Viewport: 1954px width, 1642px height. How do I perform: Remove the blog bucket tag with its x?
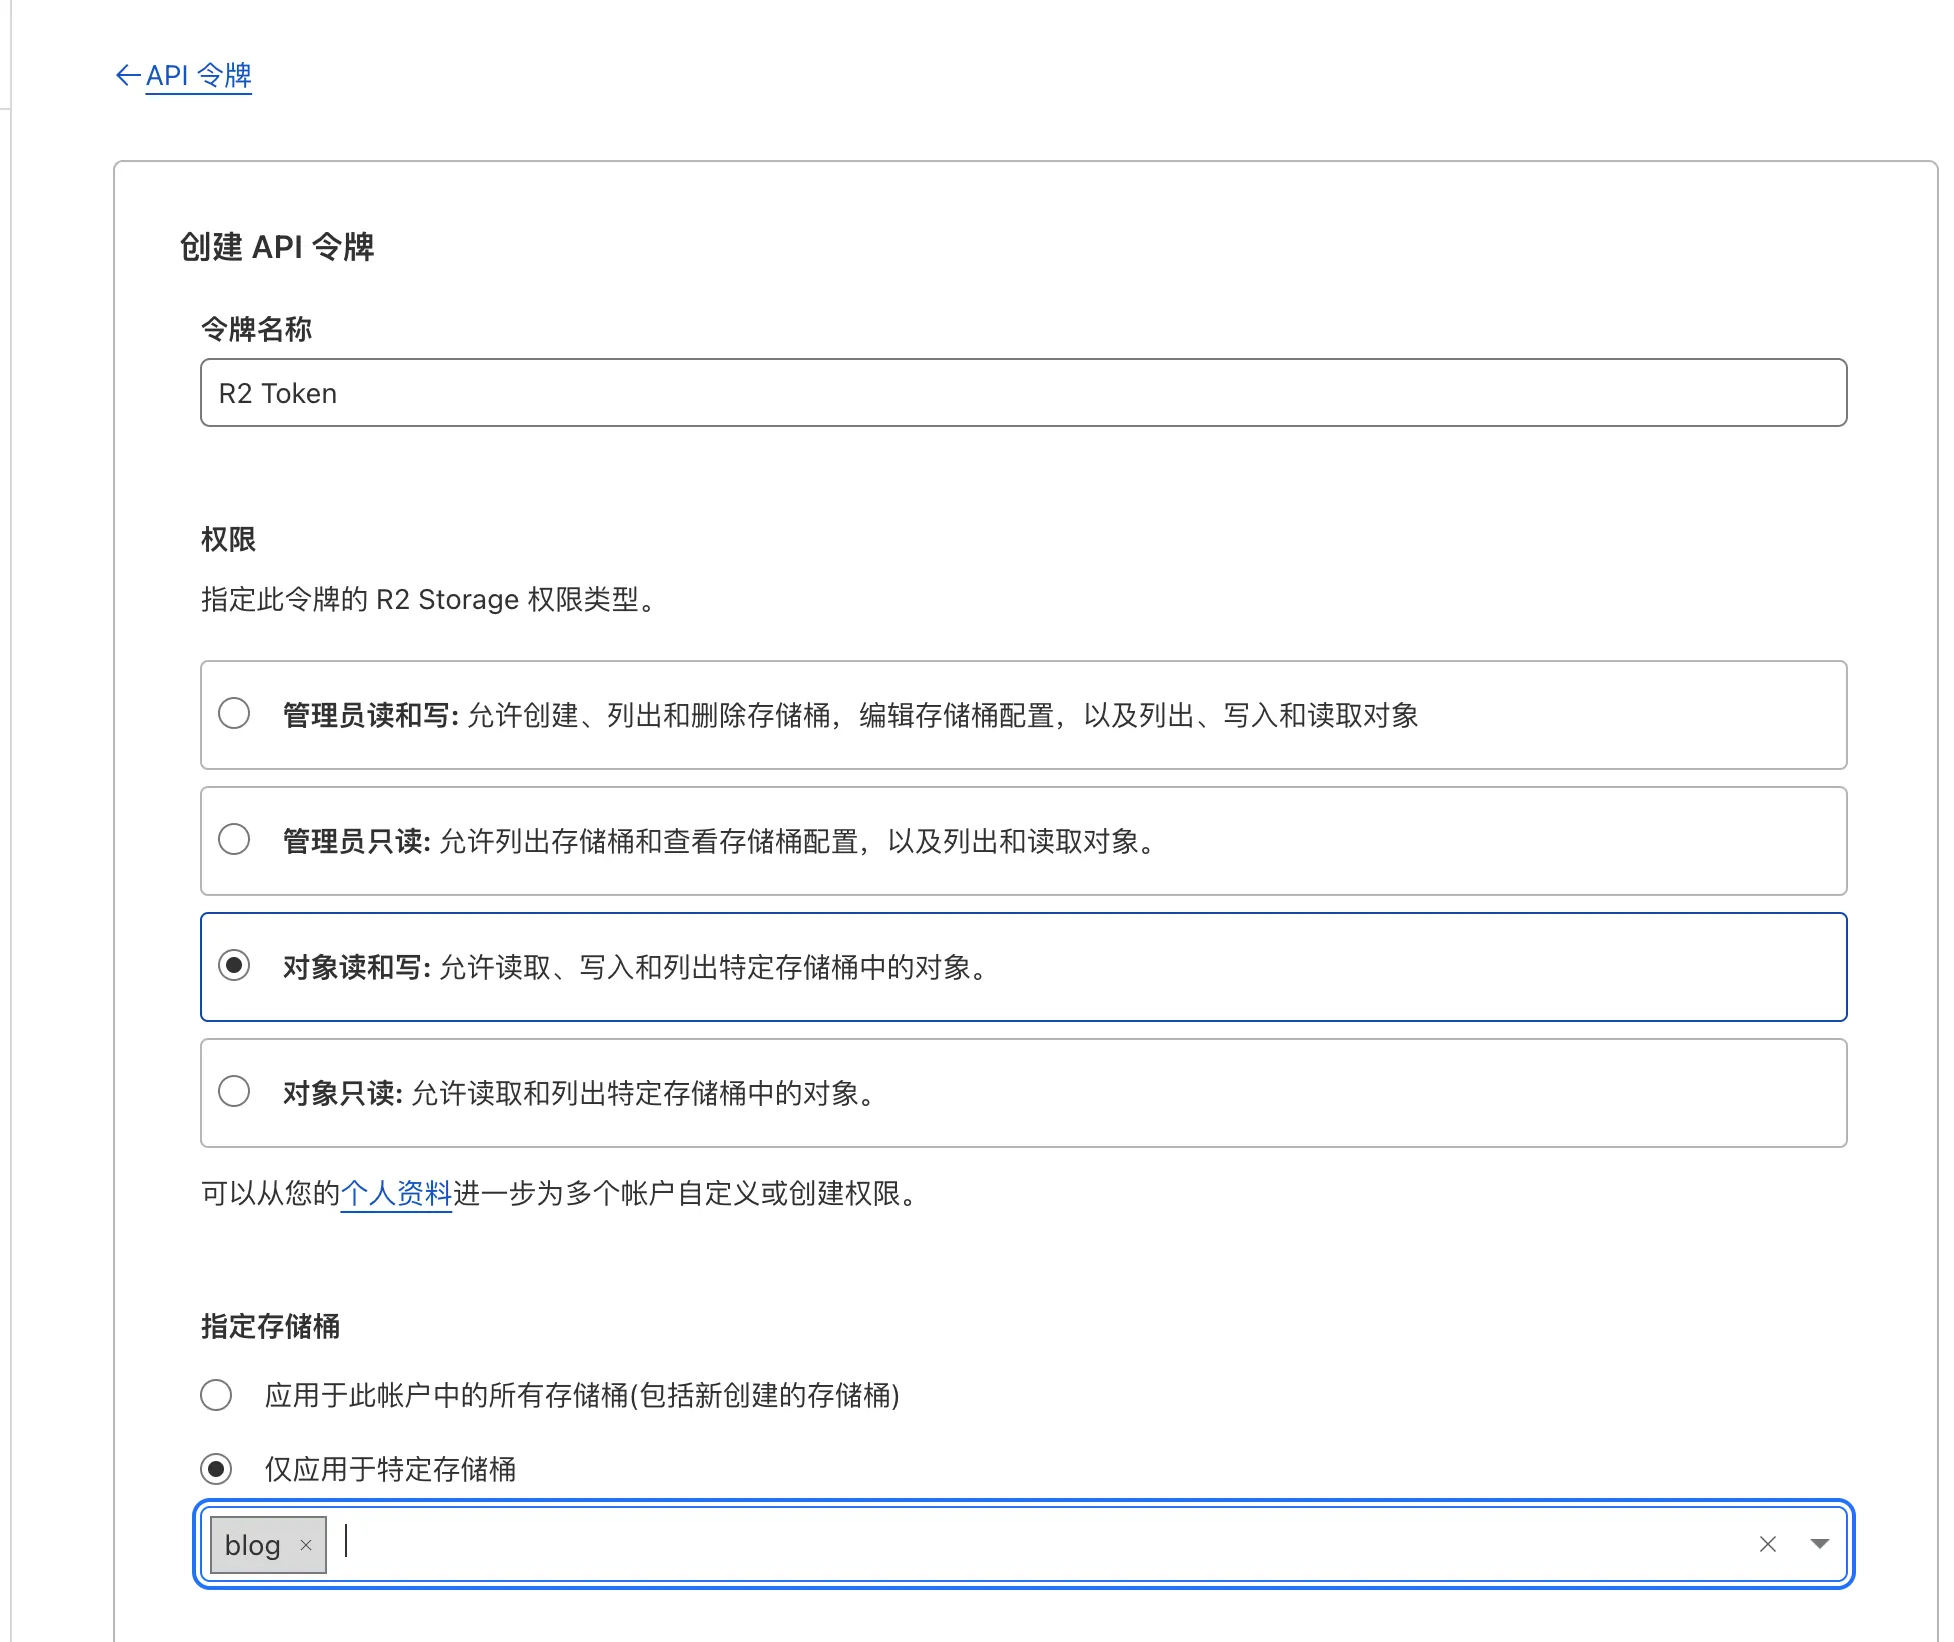[306, 1545]
